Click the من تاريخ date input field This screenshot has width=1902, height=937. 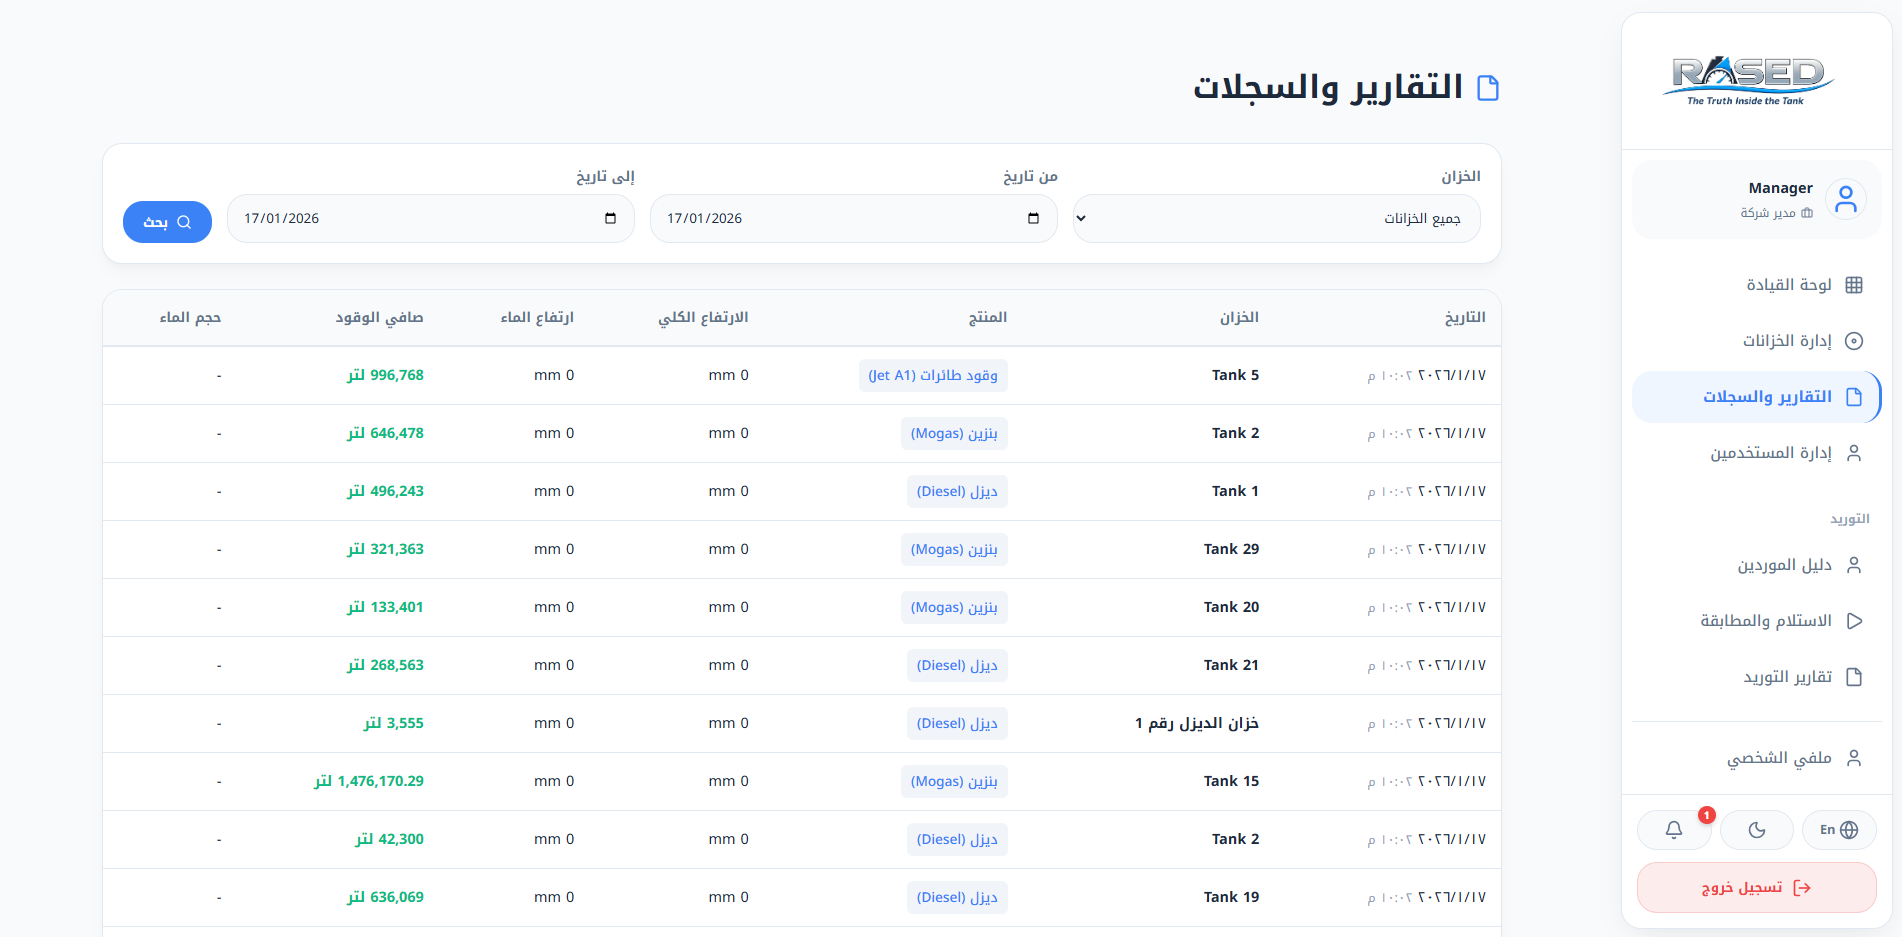click(840, 219)
